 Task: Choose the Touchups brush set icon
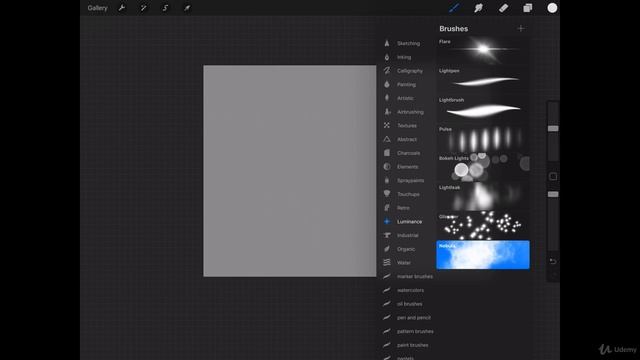coord(387,194)
